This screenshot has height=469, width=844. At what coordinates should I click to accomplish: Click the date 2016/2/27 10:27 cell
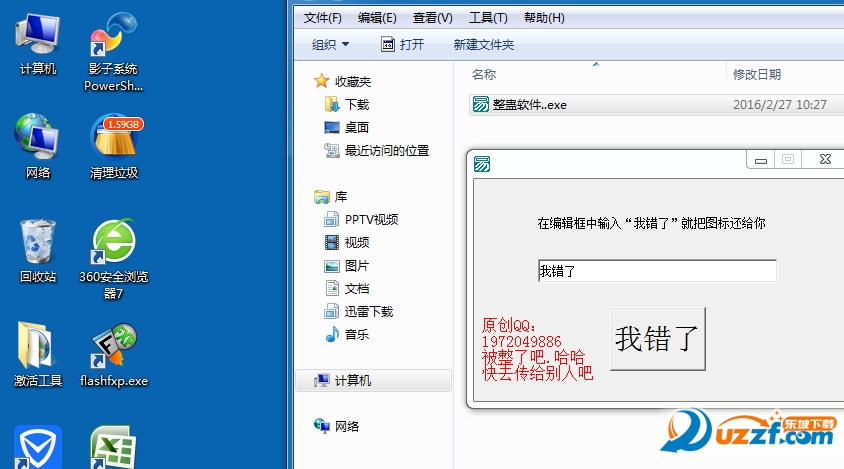point(780,104)
